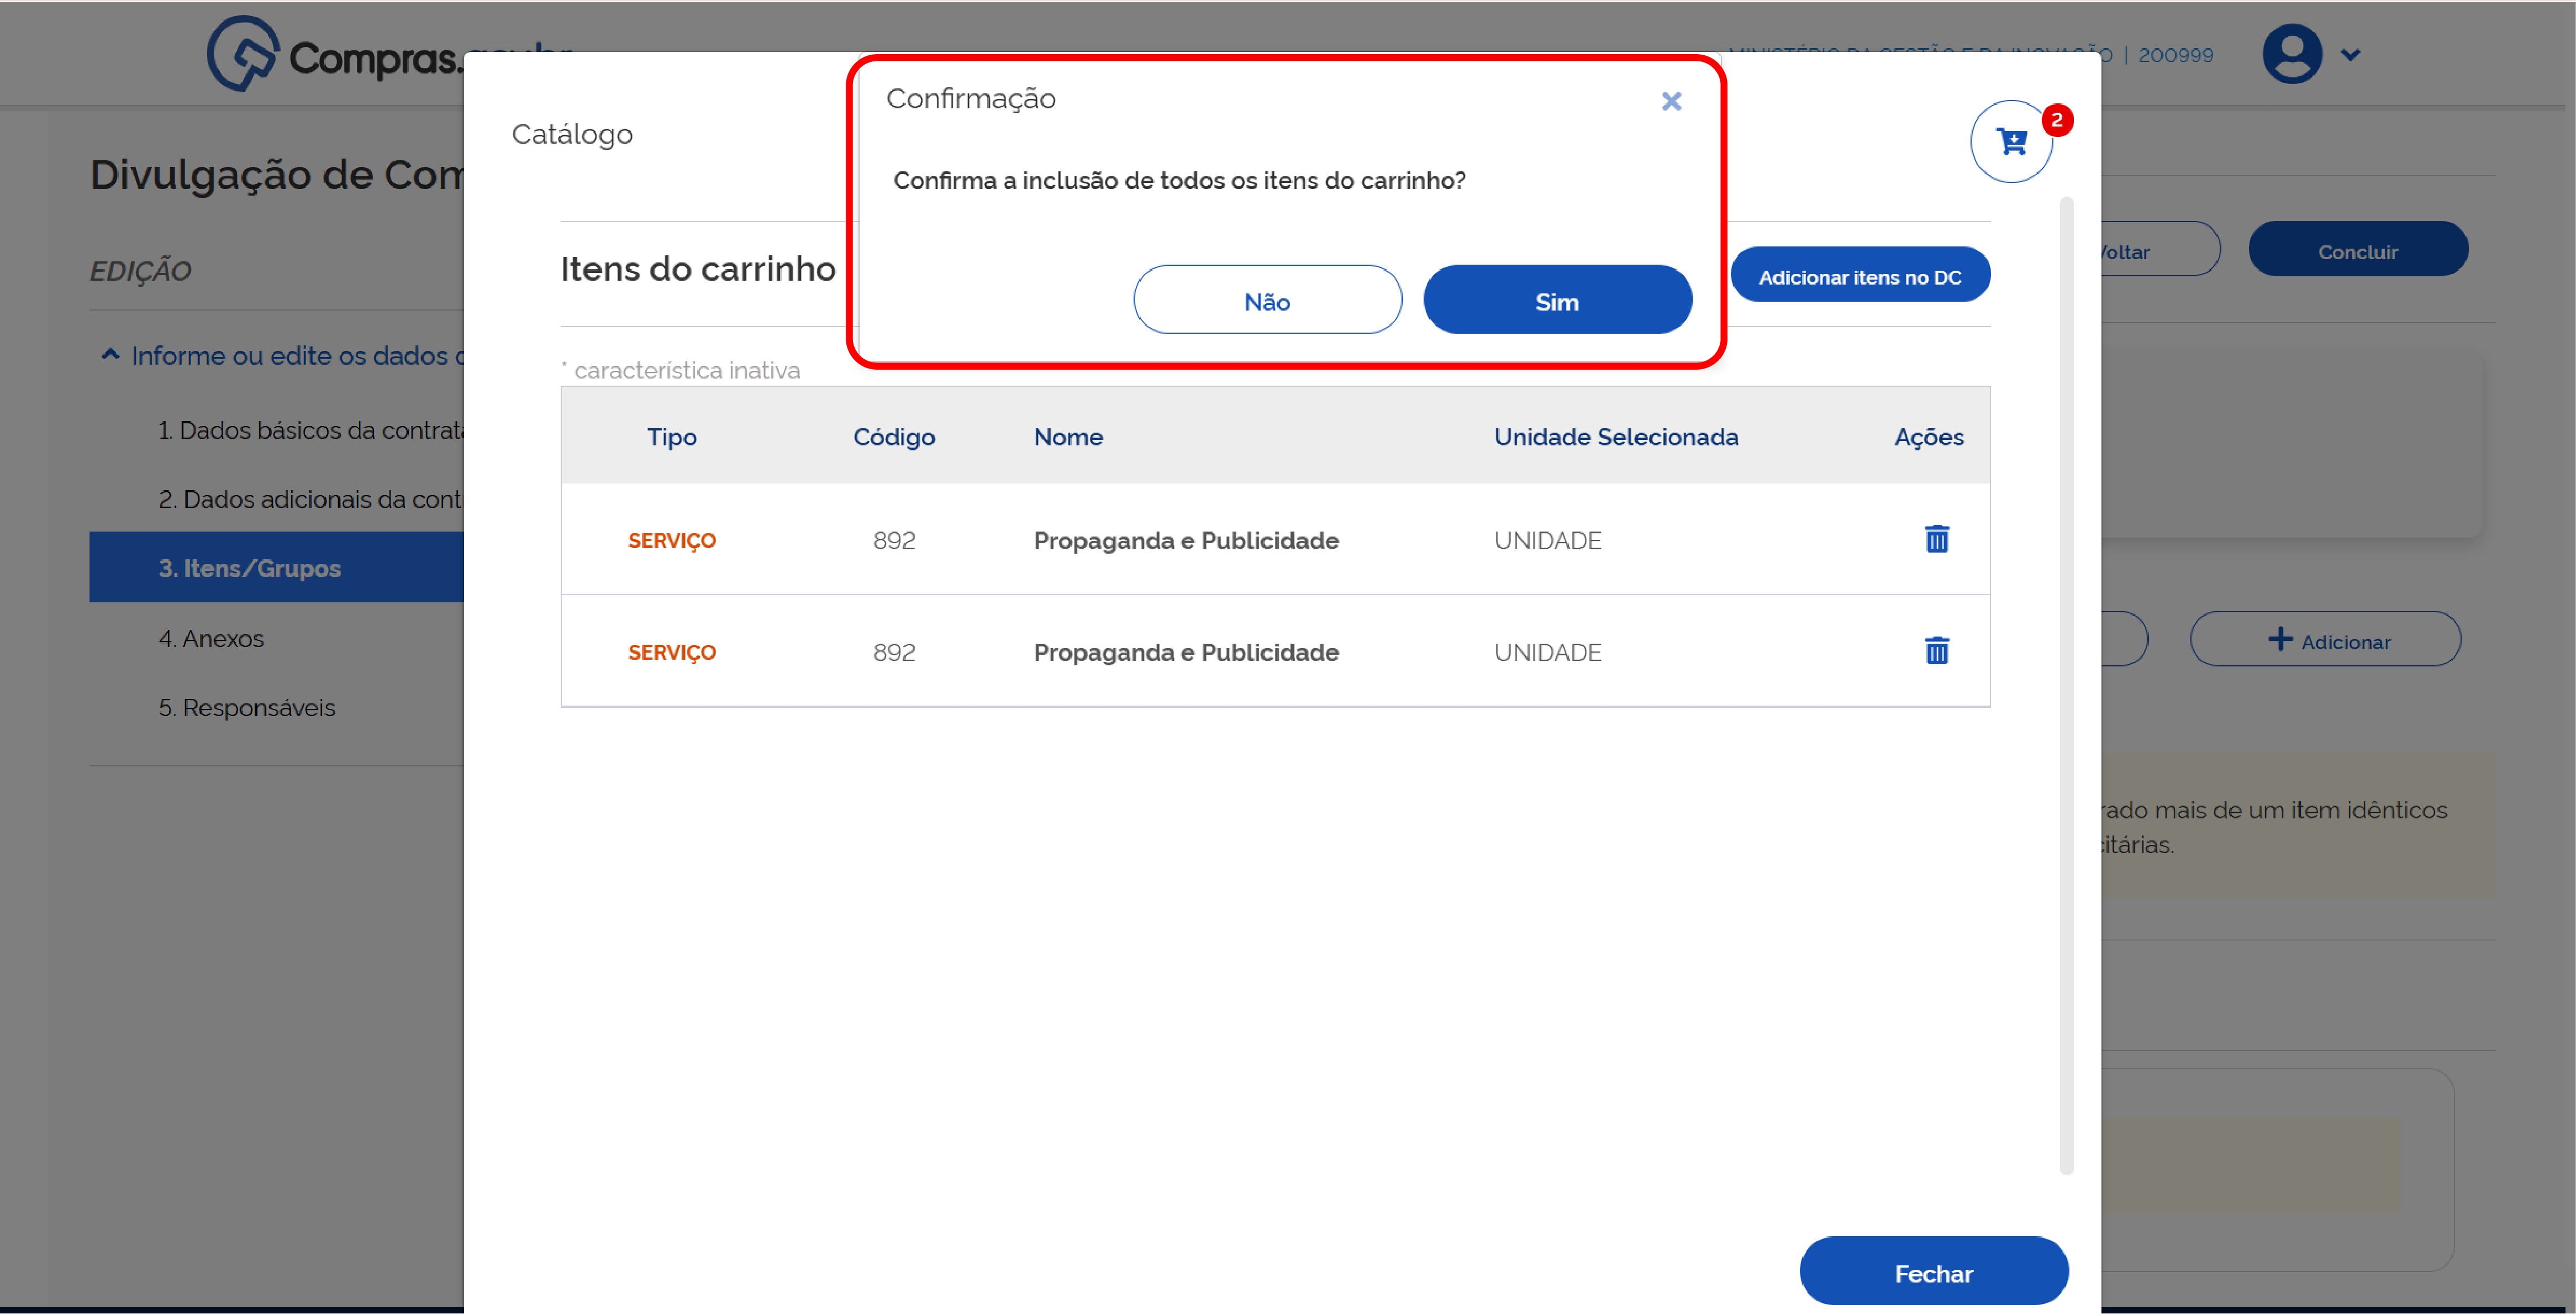Open the user profile avatar icon
The width and height of the screenshot is (2576, 1314).
point(2292,54)
